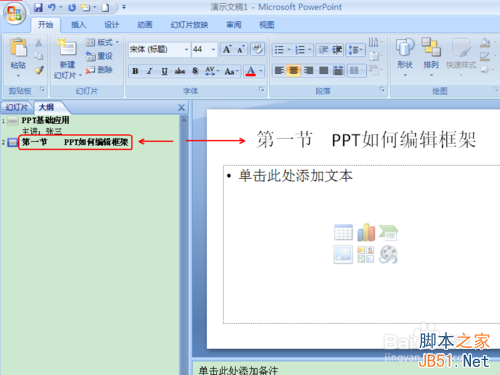Paste clipboard contents with 粘贴
The width and height of the screenshot is (500, 375).
pyautogui.click(x=18, y=57)
